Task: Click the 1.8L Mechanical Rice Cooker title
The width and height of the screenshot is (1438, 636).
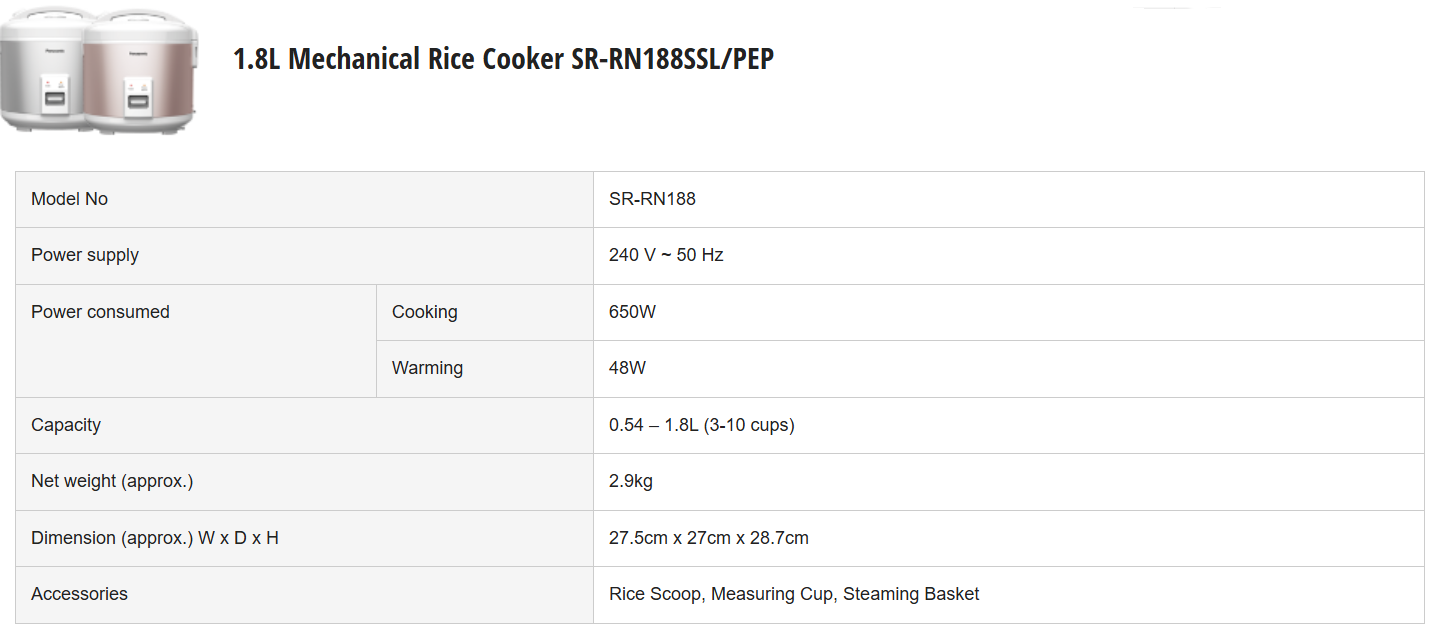Action: [503, 59]
